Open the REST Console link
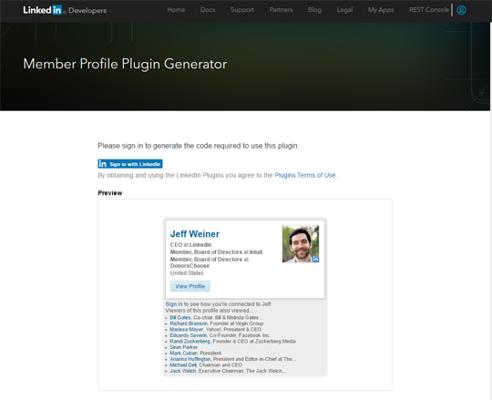This screenshot has width=492, height=400. (x=429, y=10)
